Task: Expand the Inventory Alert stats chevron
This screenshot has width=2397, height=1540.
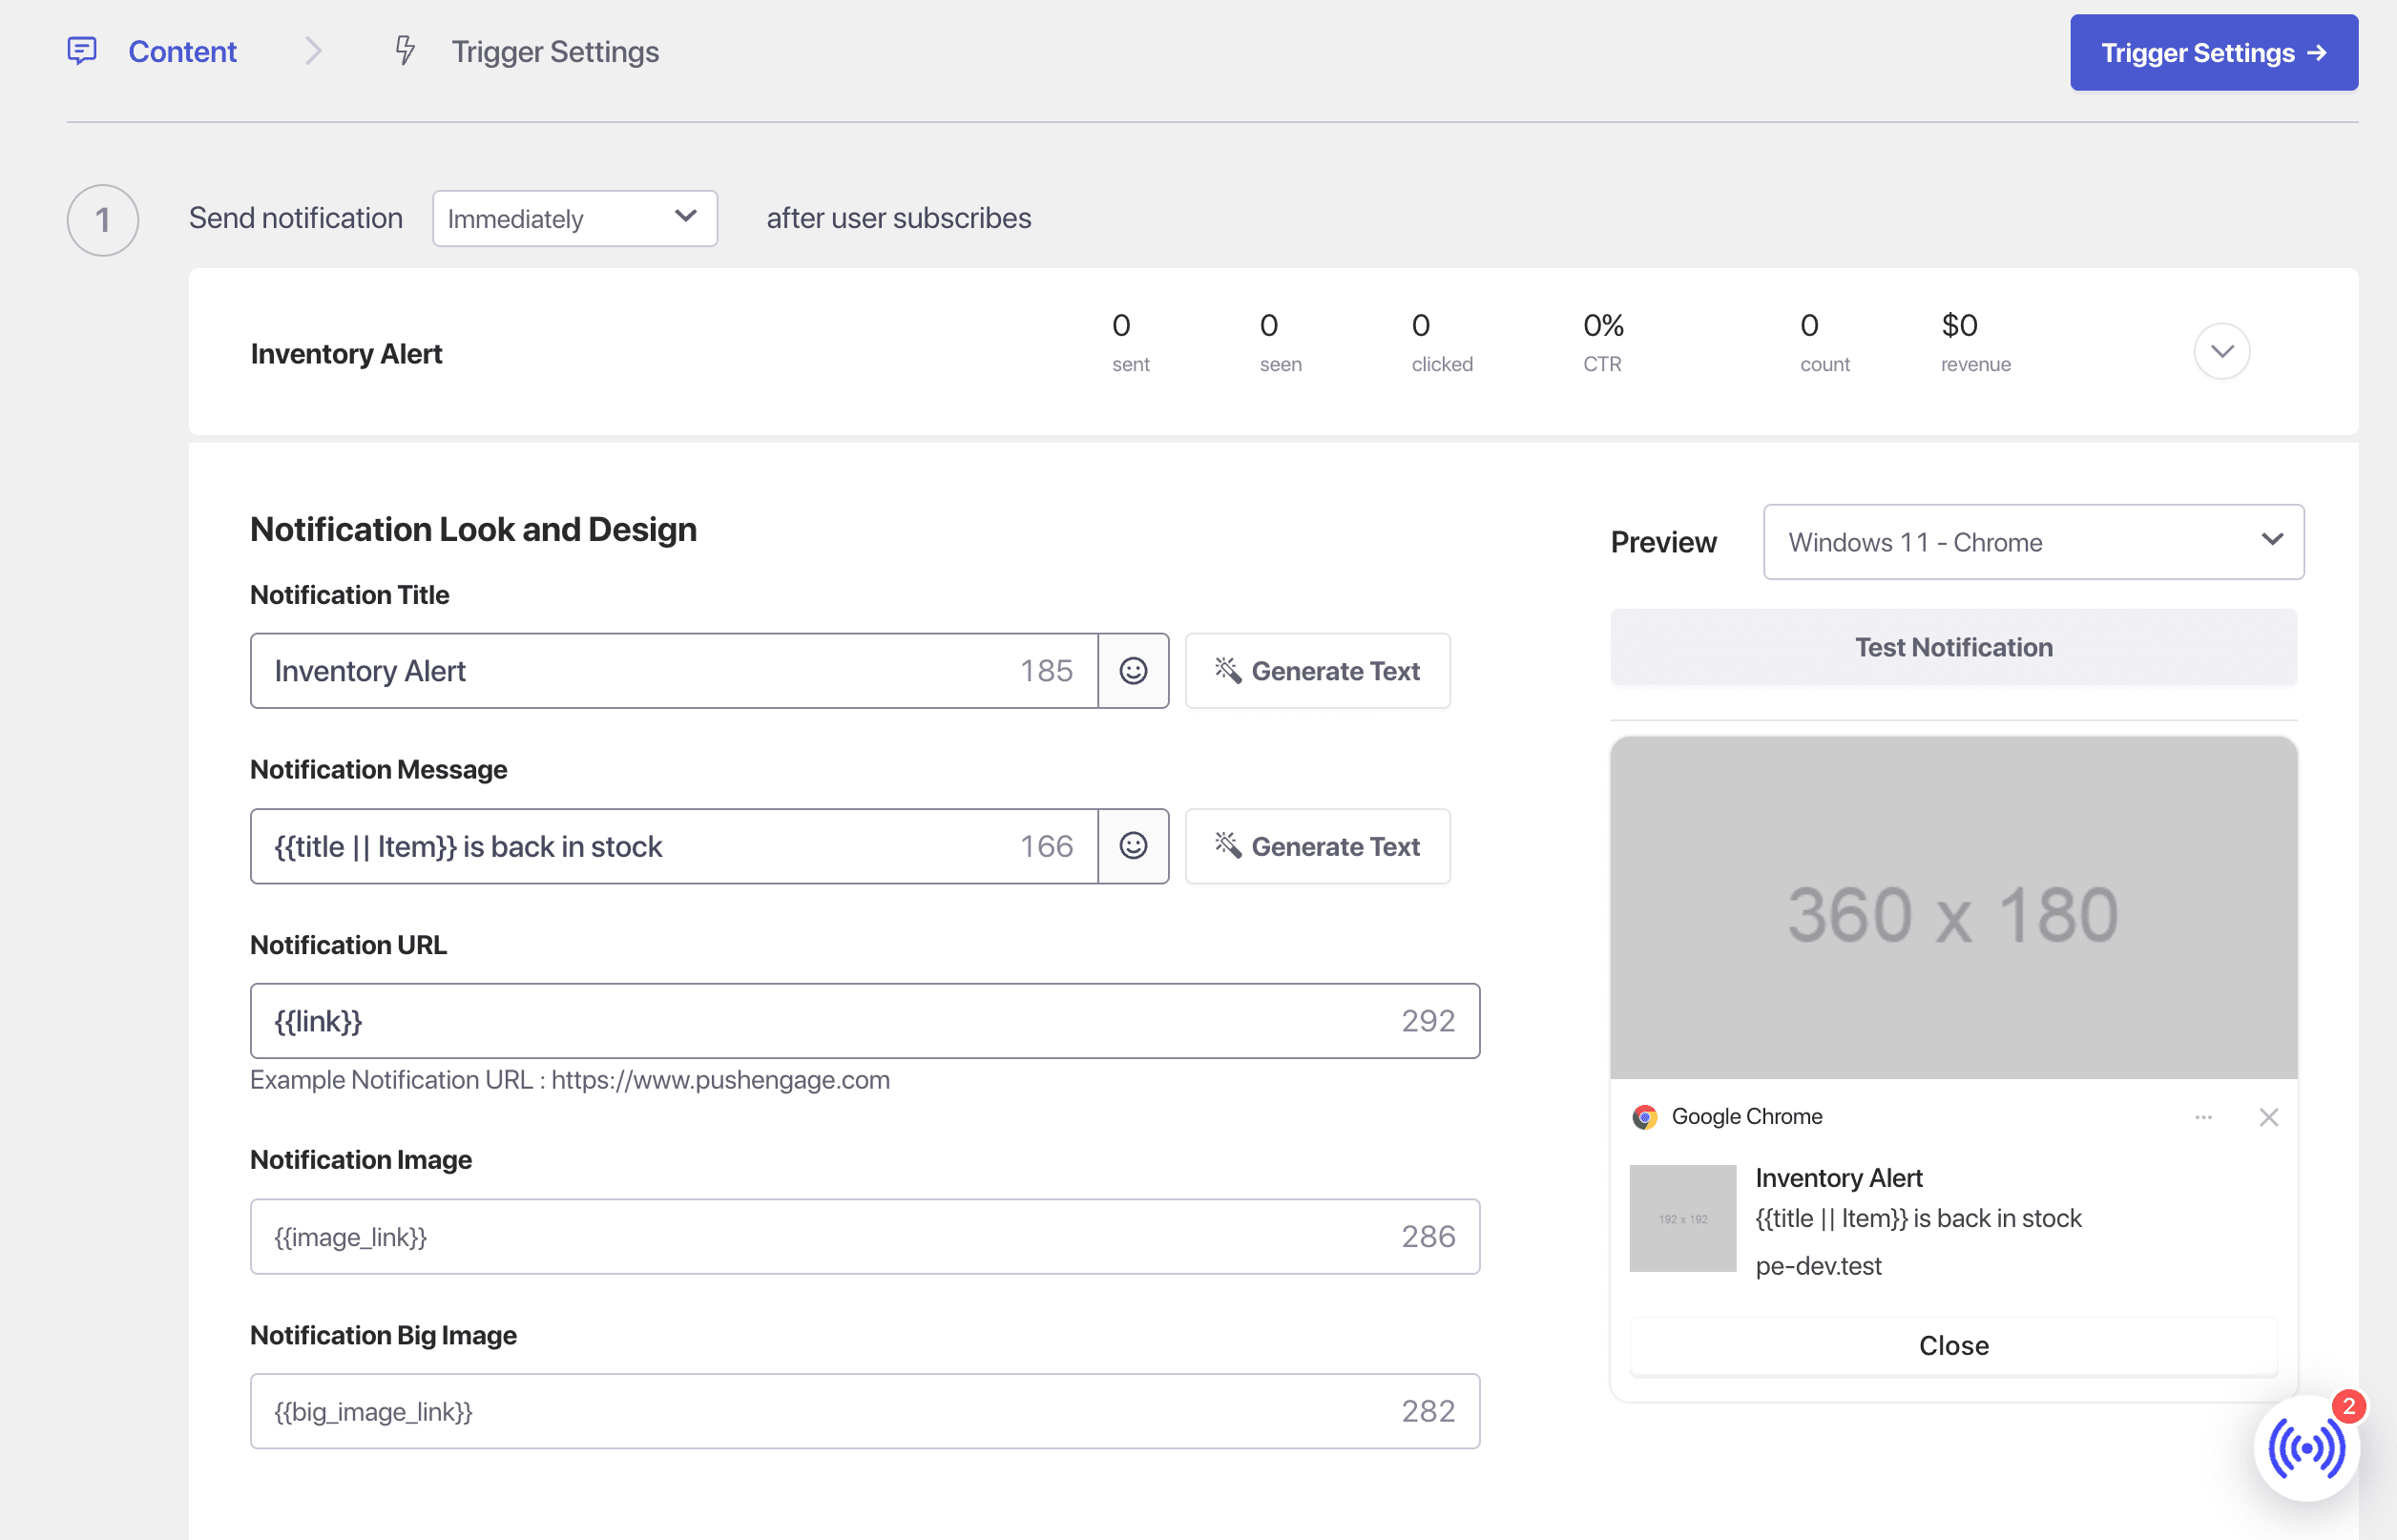Action: pos(2221,351)
